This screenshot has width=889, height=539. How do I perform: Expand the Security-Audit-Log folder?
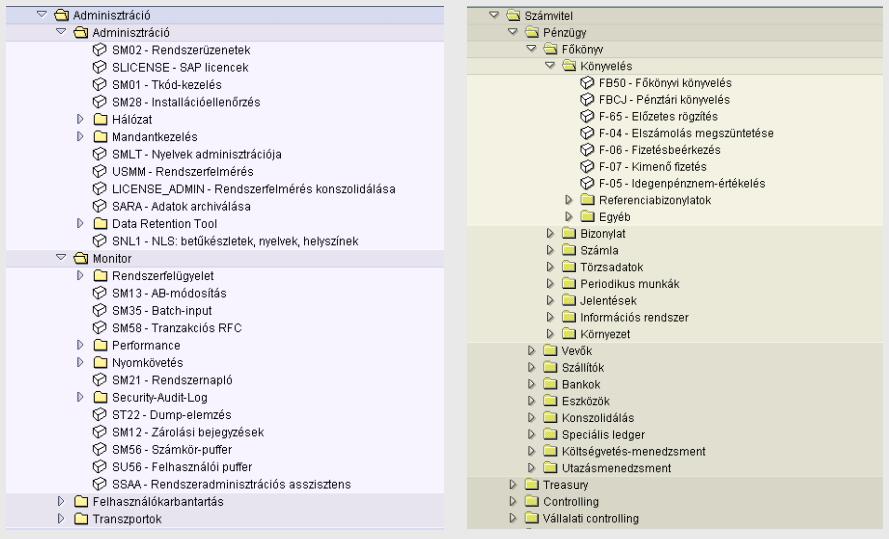[80, 397]
